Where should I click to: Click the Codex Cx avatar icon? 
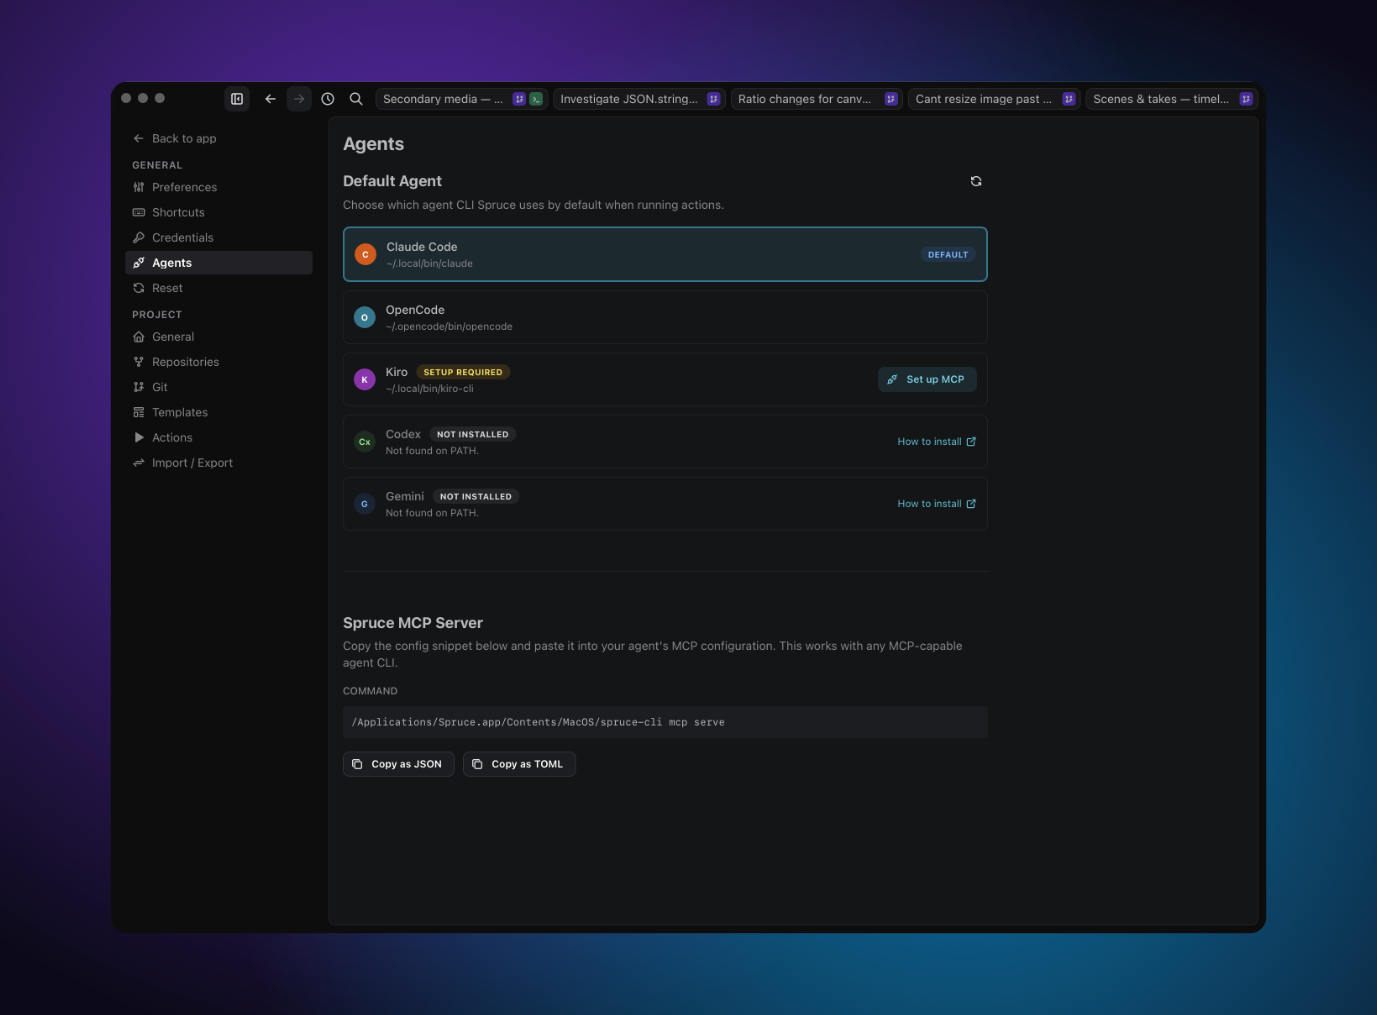point(364,442)
